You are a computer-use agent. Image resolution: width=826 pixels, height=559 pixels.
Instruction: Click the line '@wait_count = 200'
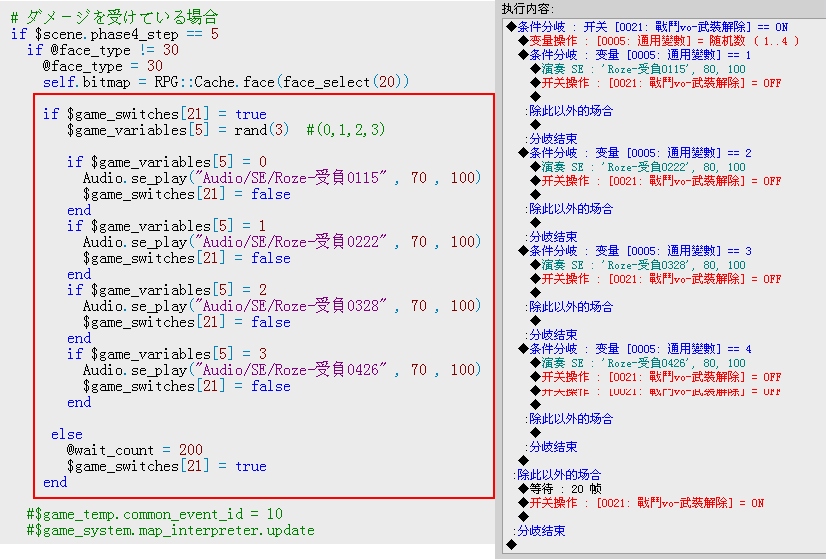pos(134,450)
